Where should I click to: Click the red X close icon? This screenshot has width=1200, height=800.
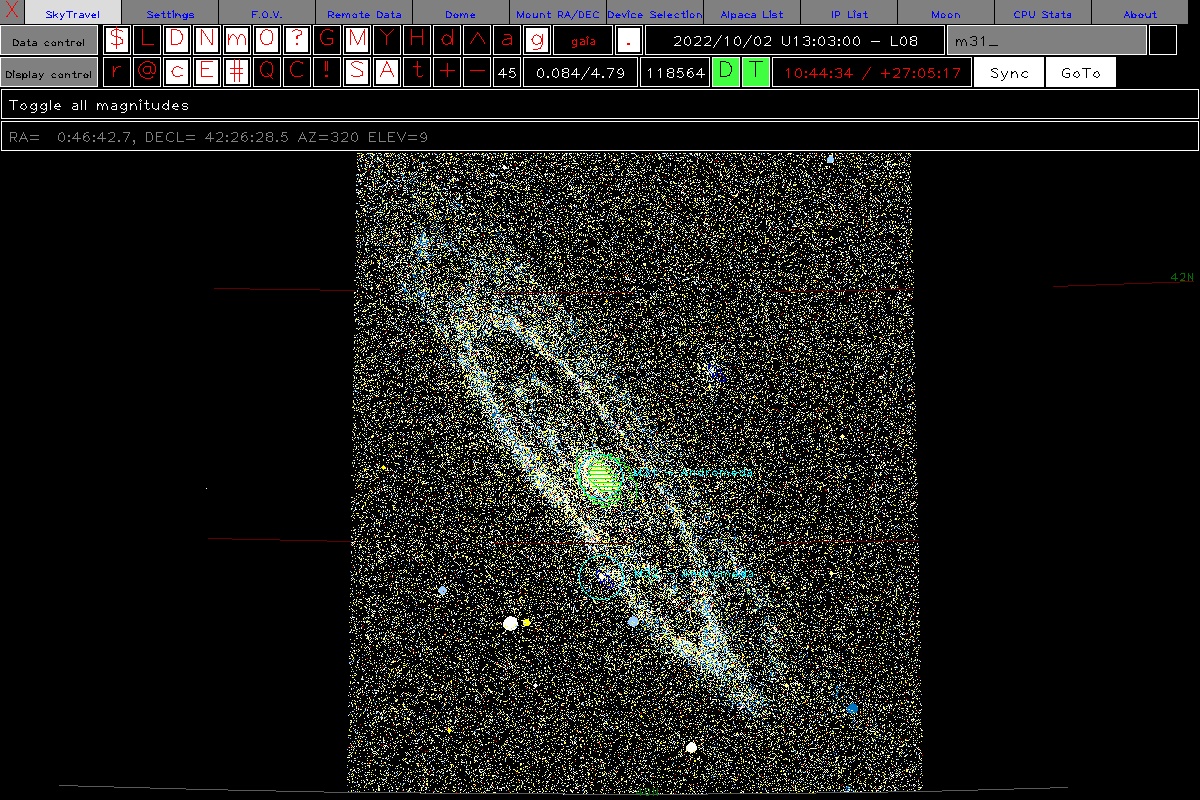pyautogui.click(x=12, y=12)
